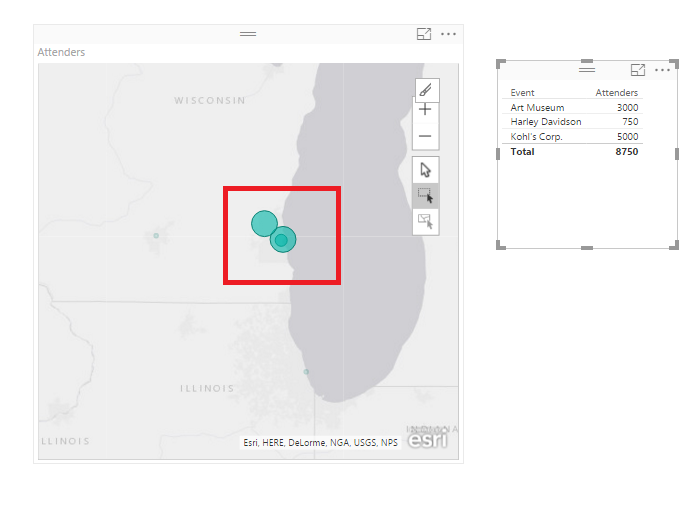This screenshot has height=510, width=692.
Task: Click the table's bottom-edge resize handle
Action: (587, 248)
